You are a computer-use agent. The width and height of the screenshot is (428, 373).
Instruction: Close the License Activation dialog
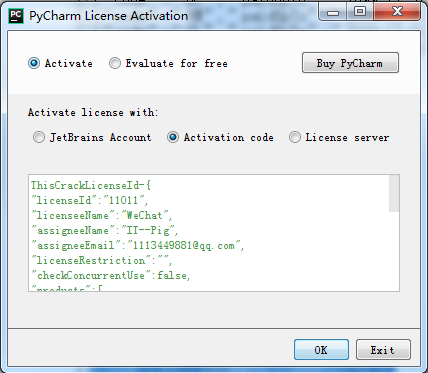(x=397, y=12)
